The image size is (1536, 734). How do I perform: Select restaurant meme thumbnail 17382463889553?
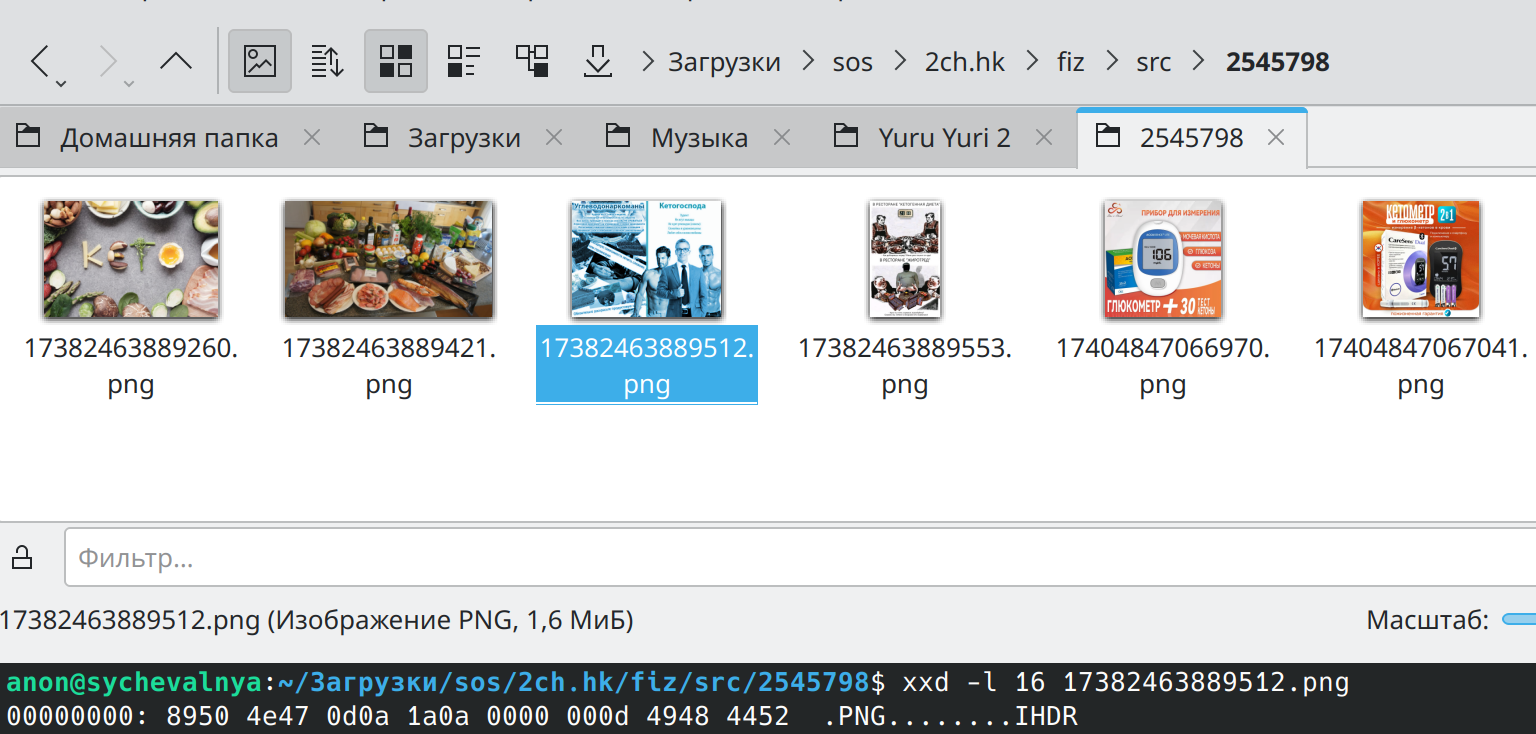pyautogui.click(x=905, y=259)
